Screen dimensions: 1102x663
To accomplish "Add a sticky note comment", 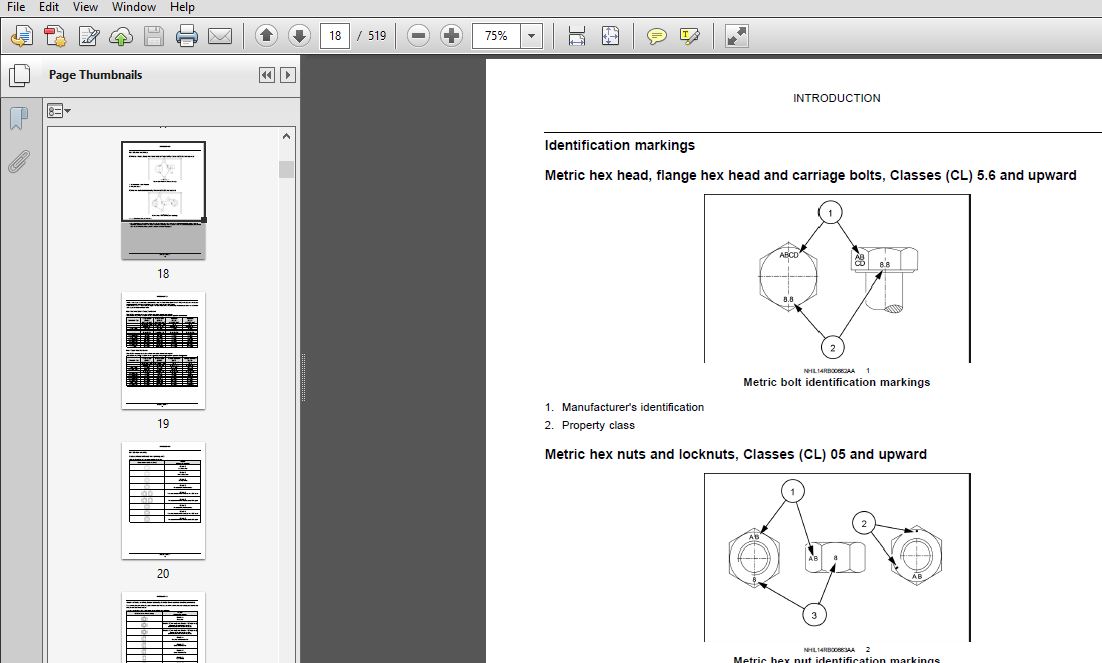I will pyautogui.click(x=656, y=36).
